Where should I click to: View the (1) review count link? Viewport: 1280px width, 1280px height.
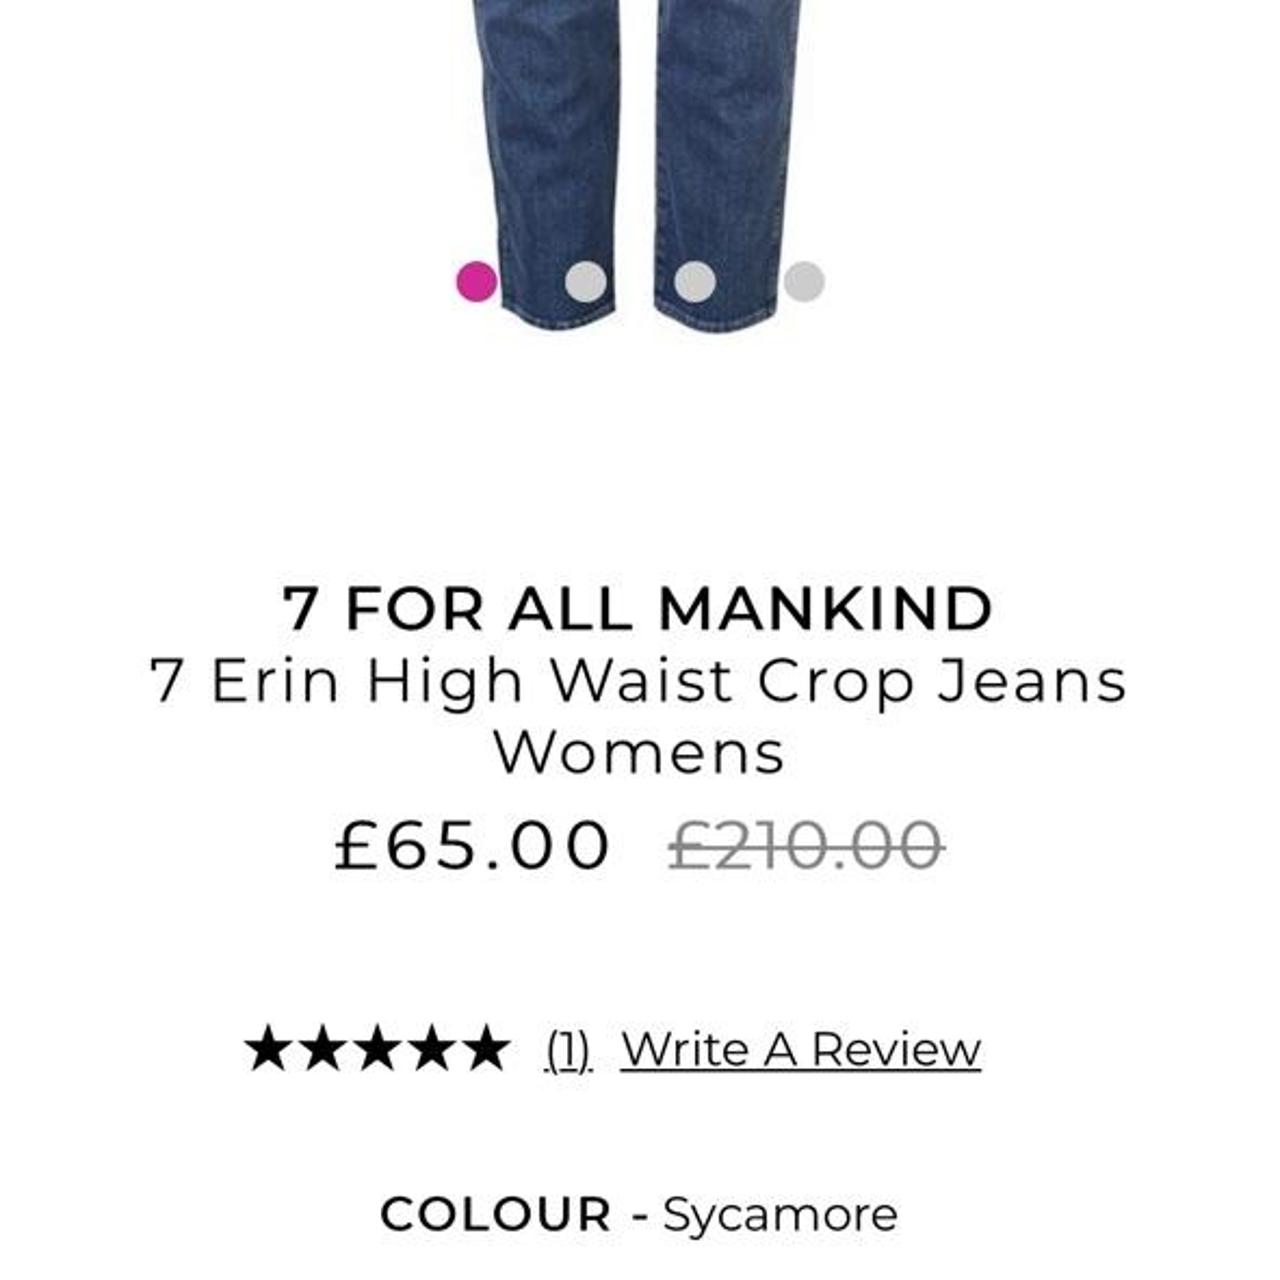[x=569, y=1051]
